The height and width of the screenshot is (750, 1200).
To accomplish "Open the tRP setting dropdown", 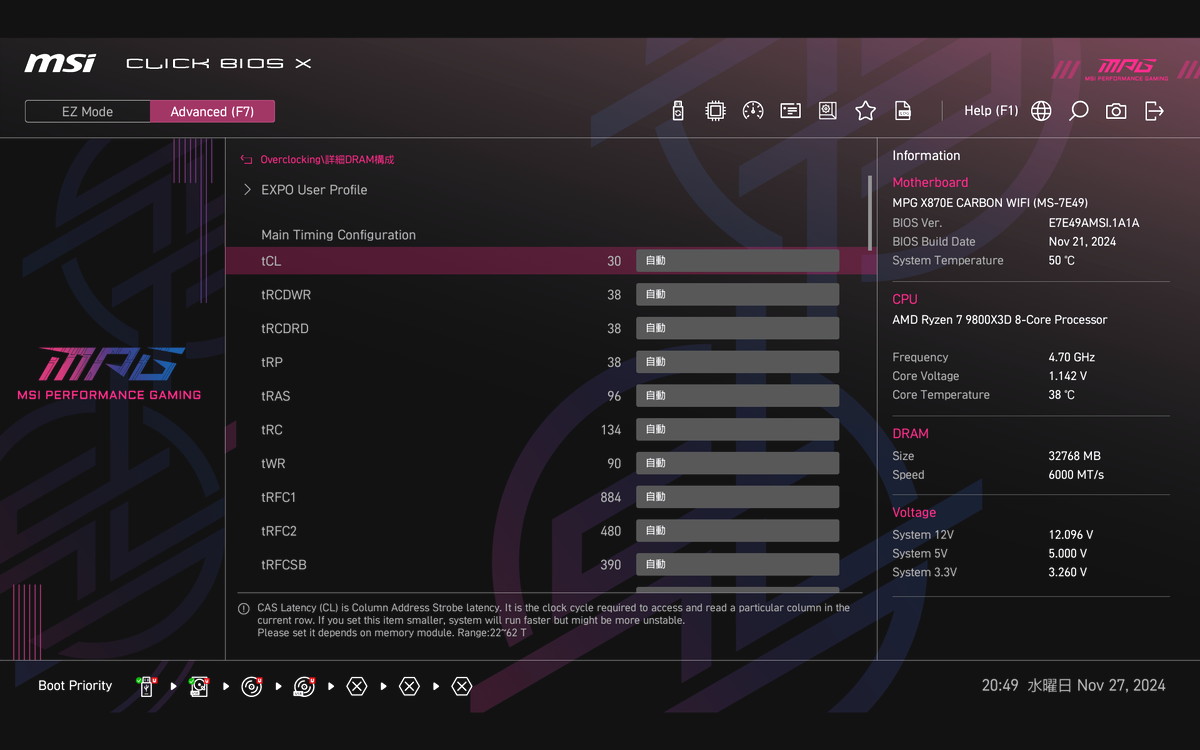I will [738, 362].
